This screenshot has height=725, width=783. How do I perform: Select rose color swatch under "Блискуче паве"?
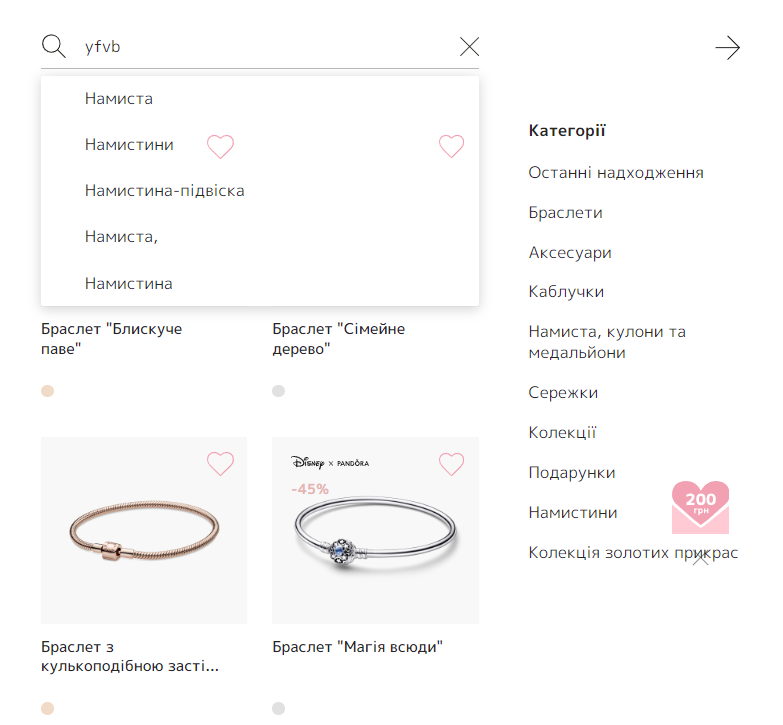[47, 391]
